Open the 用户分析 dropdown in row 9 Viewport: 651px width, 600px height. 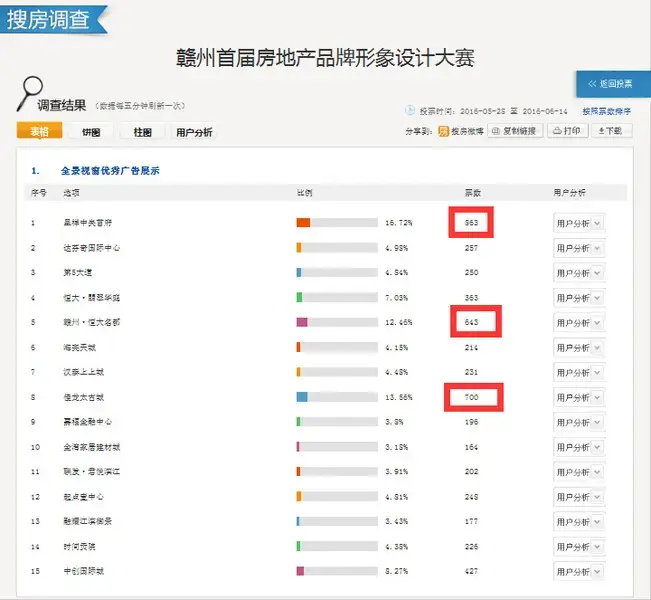(579, 422)
